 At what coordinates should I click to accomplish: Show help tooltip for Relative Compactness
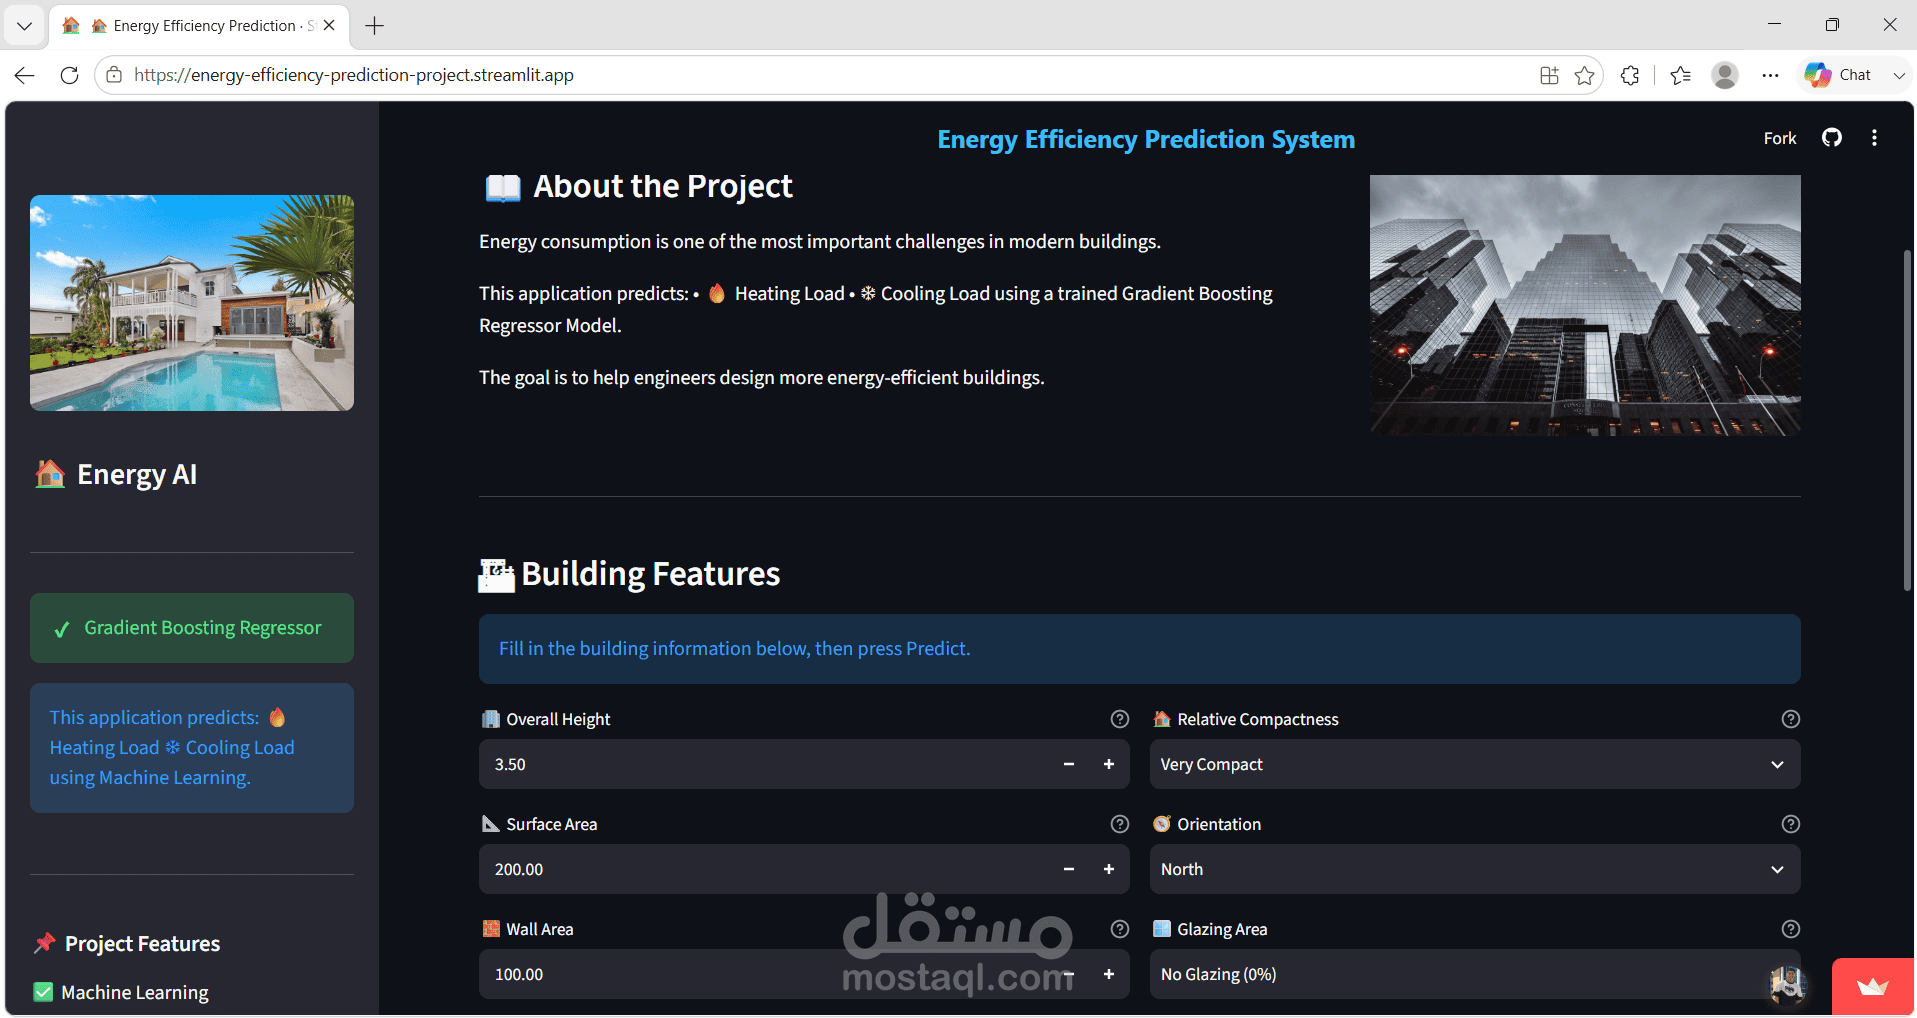[1791, 719]
